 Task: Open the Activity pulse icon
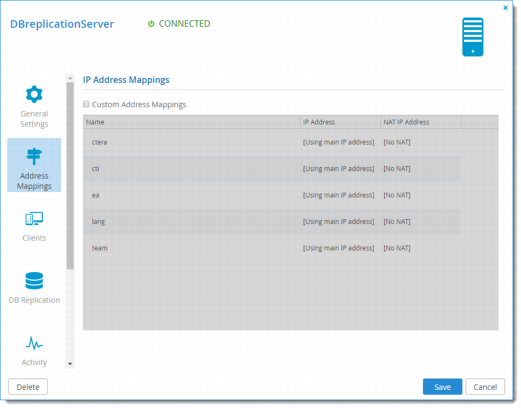point(34,343)
